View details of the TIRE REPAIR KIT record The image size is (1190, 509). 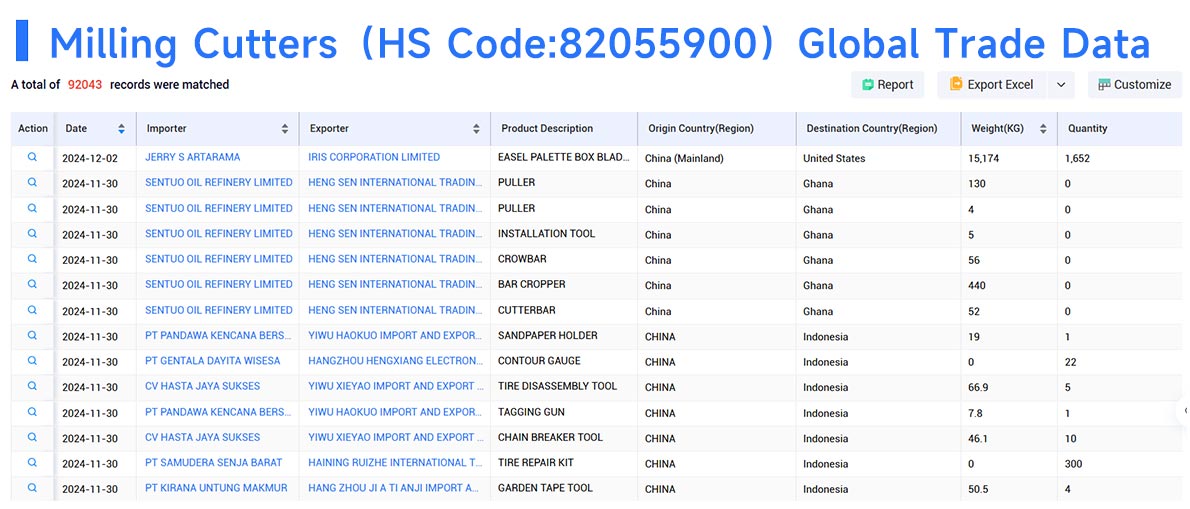coord(32,462)
